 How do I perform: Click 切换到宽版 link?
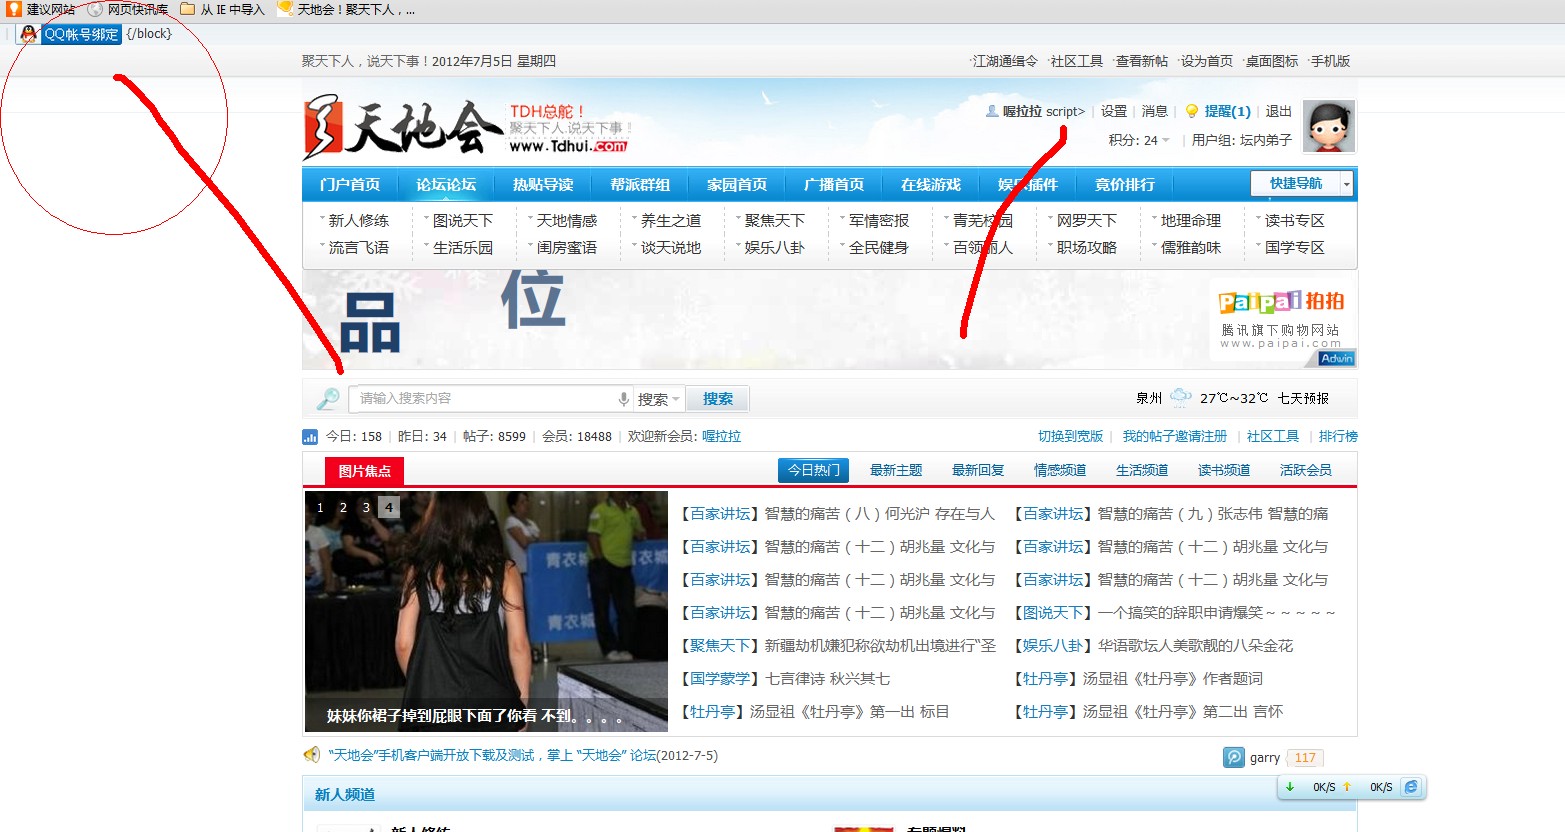click(1070, 436)
